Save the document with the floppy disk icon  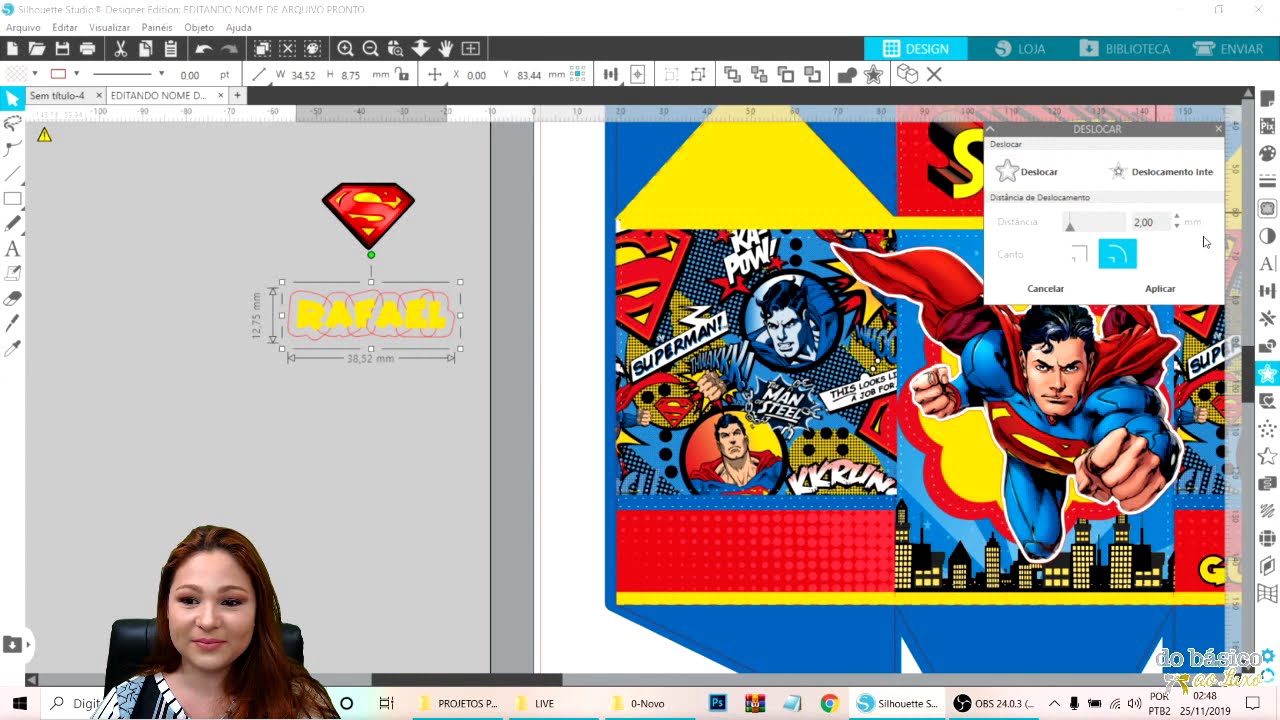click(62, 49)
